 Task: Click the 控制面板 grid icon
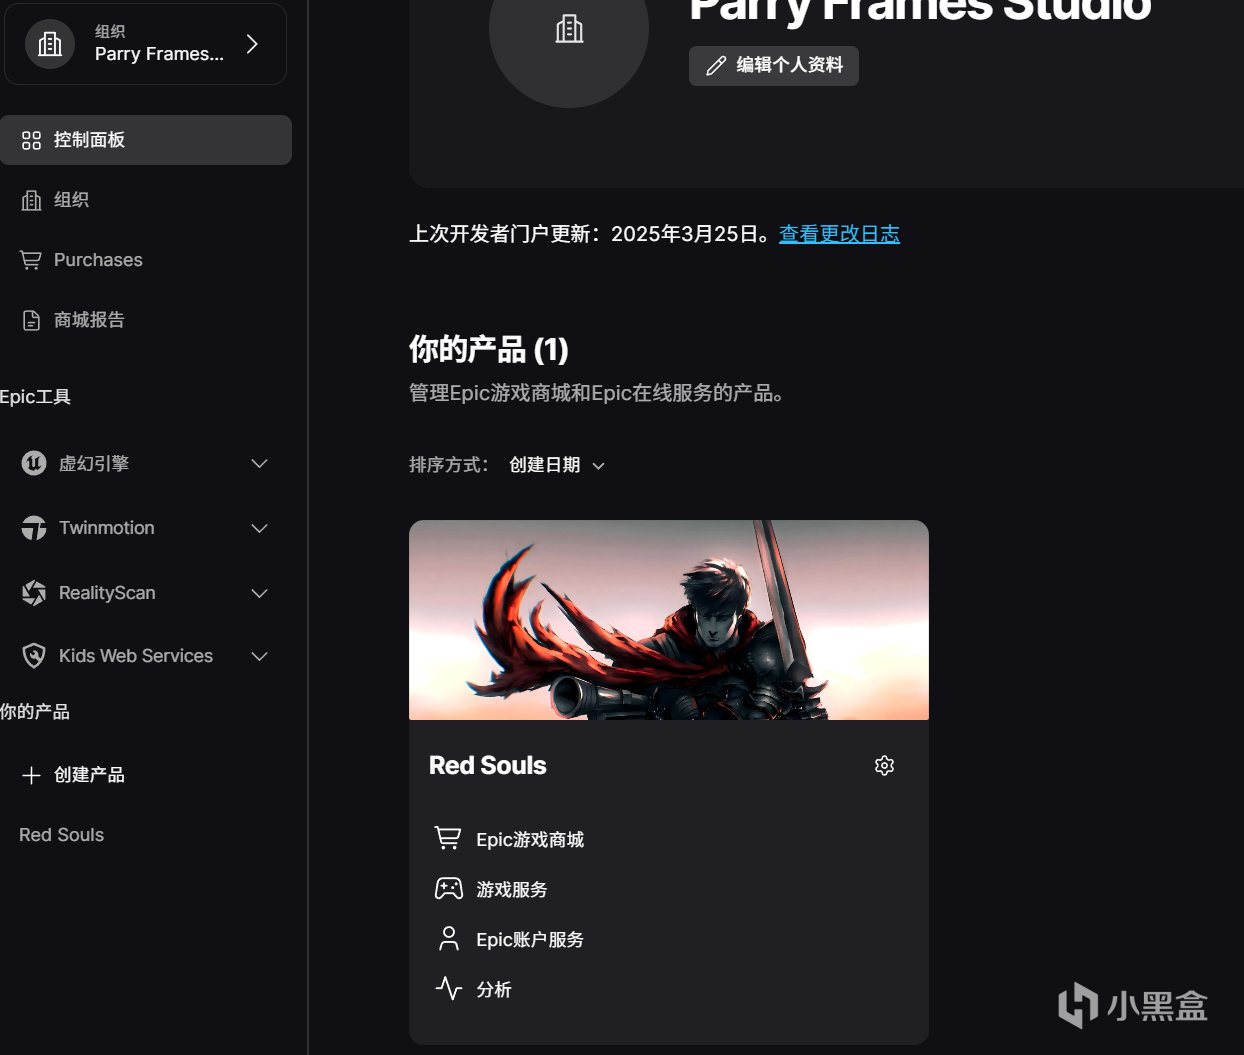(x=32, y=140)
